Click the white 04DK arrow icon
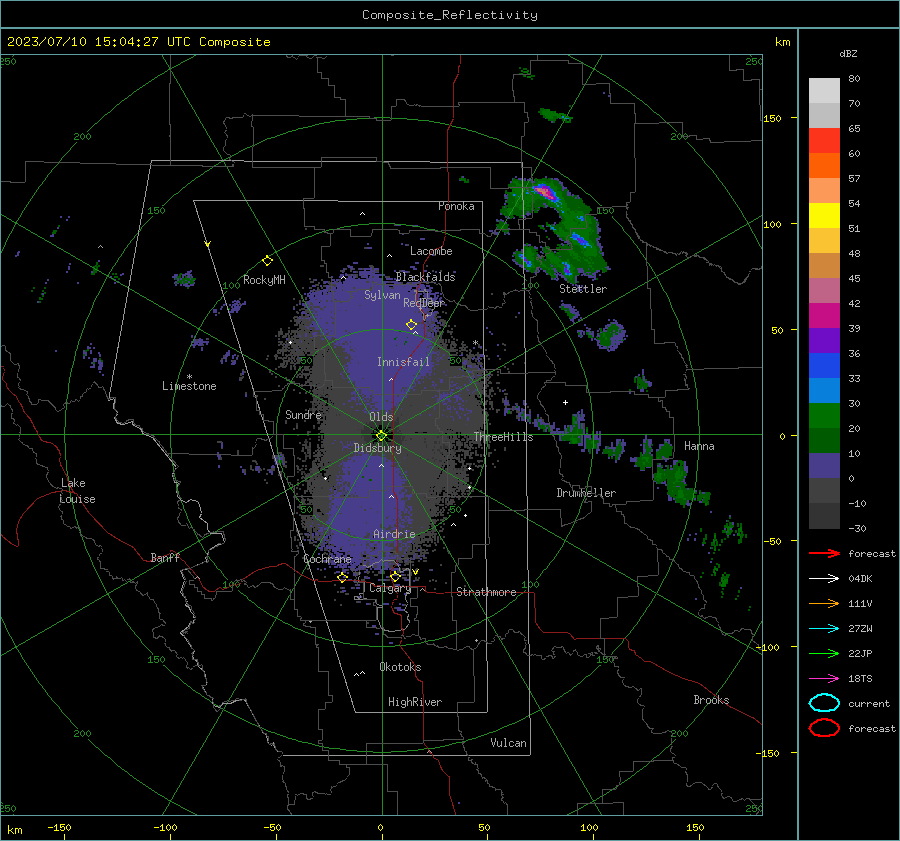900x841 pixels. click(824, 578)
